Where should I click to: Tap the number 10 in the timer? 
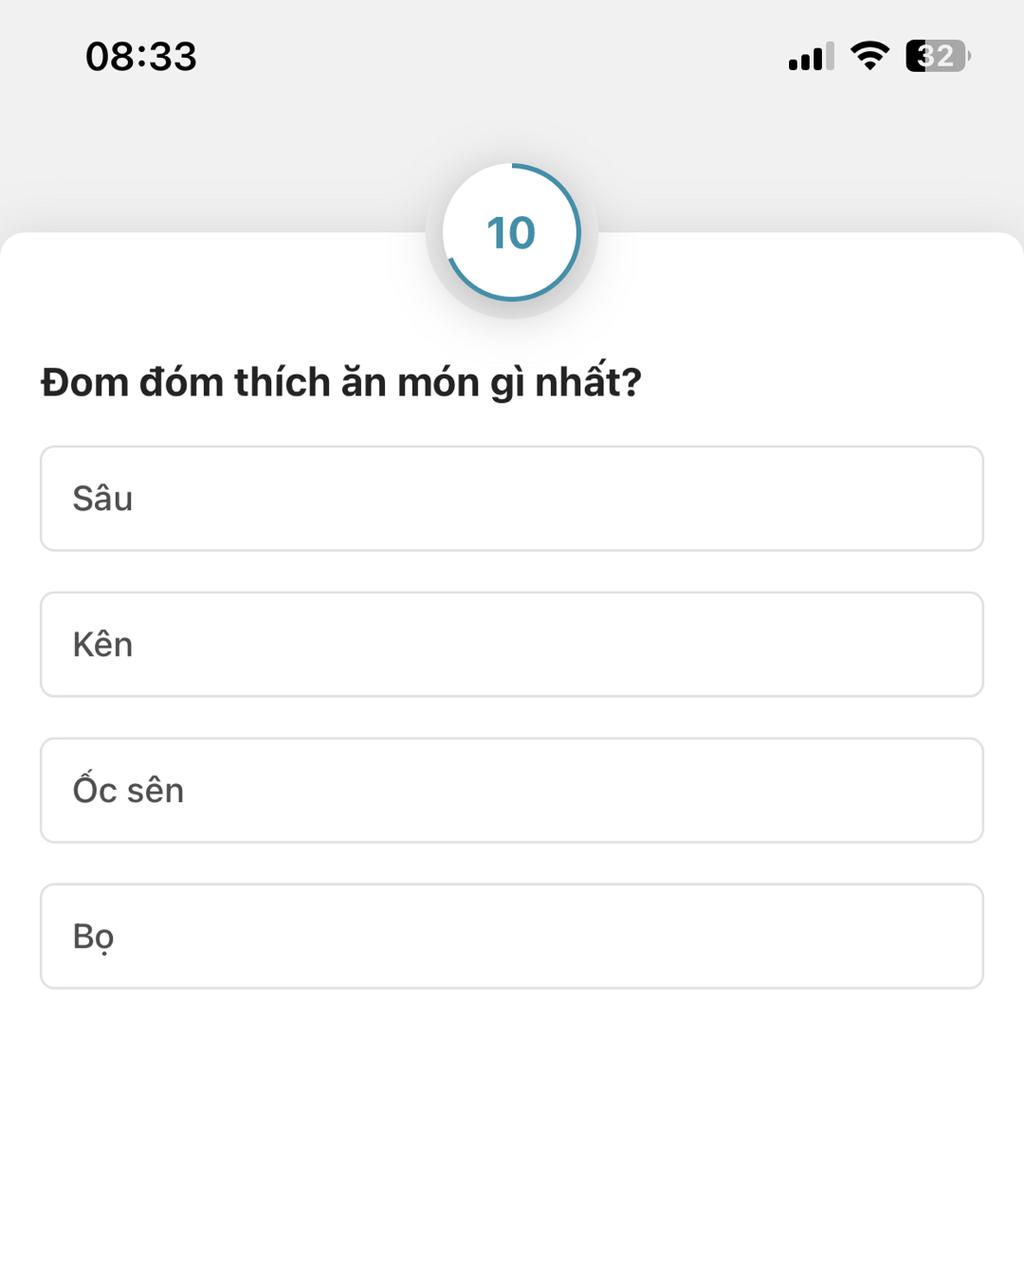[x=511, y=233]
